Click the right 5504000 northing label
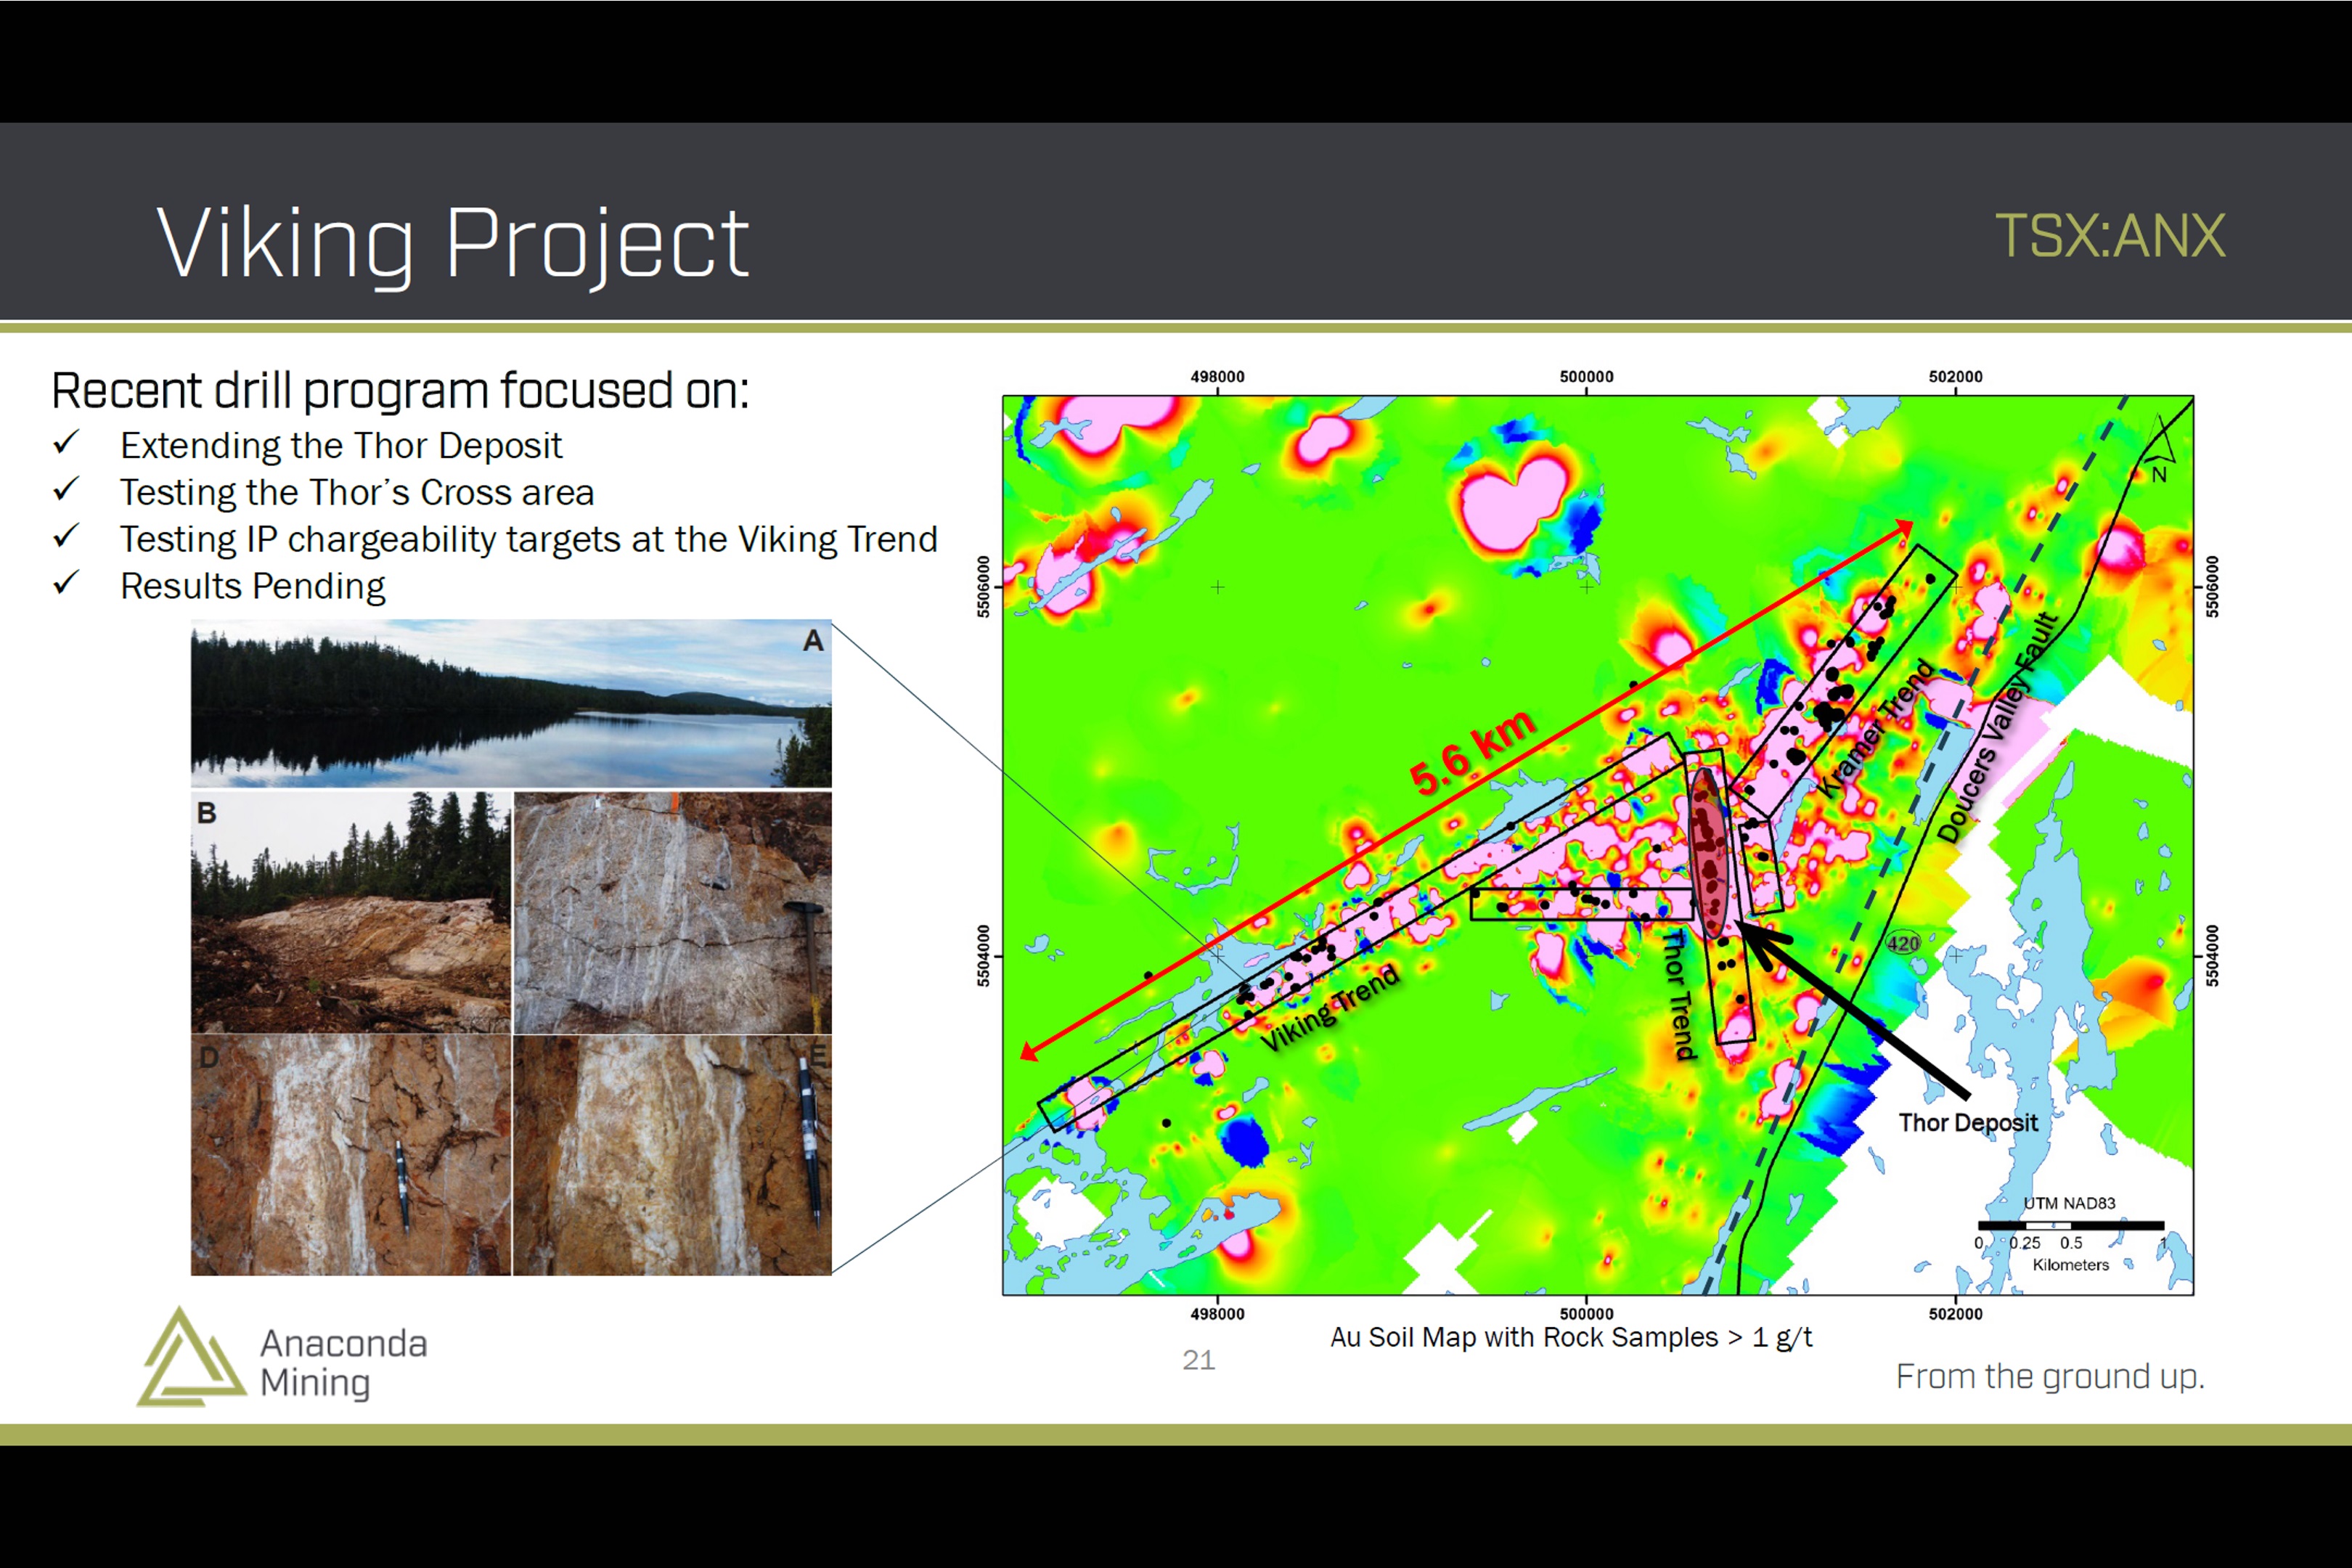The height and width of the screenshot is (1568, 2352). (2212, 956)
